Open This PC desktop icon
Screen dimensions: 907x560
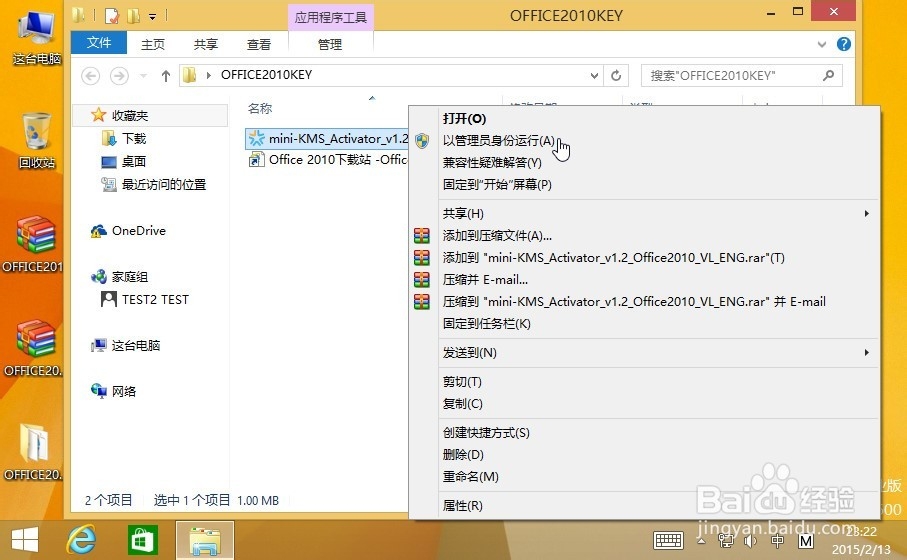[x=36, y=38]
